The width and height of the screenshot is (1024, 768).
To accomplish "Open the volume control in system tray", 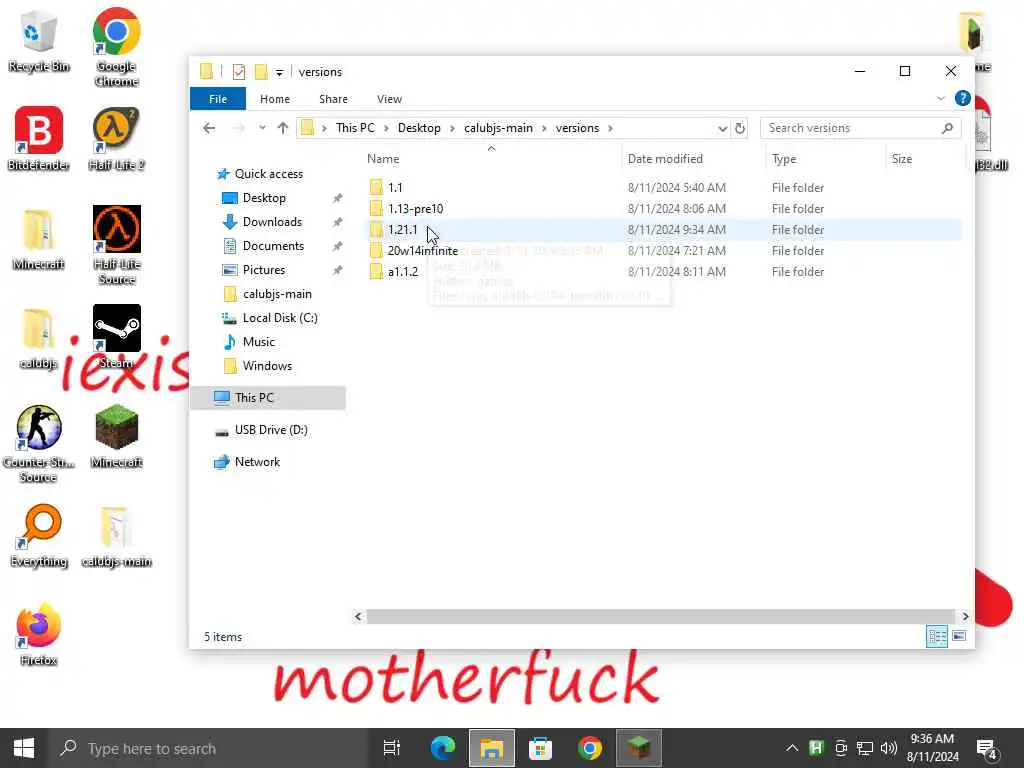I will [x=888, y=748].
